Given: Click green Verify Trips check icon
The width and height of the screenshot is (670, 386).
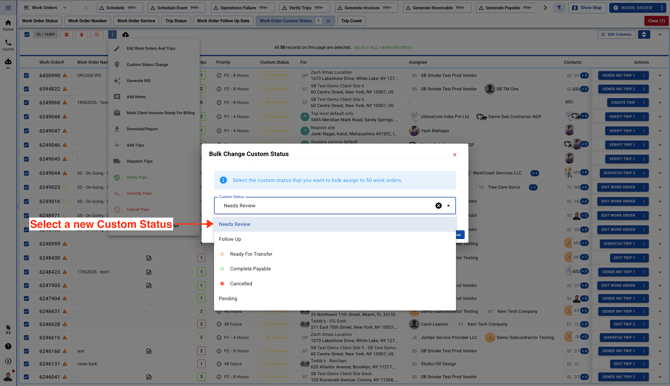Looking at the screenshot, I should click(117, 177).
